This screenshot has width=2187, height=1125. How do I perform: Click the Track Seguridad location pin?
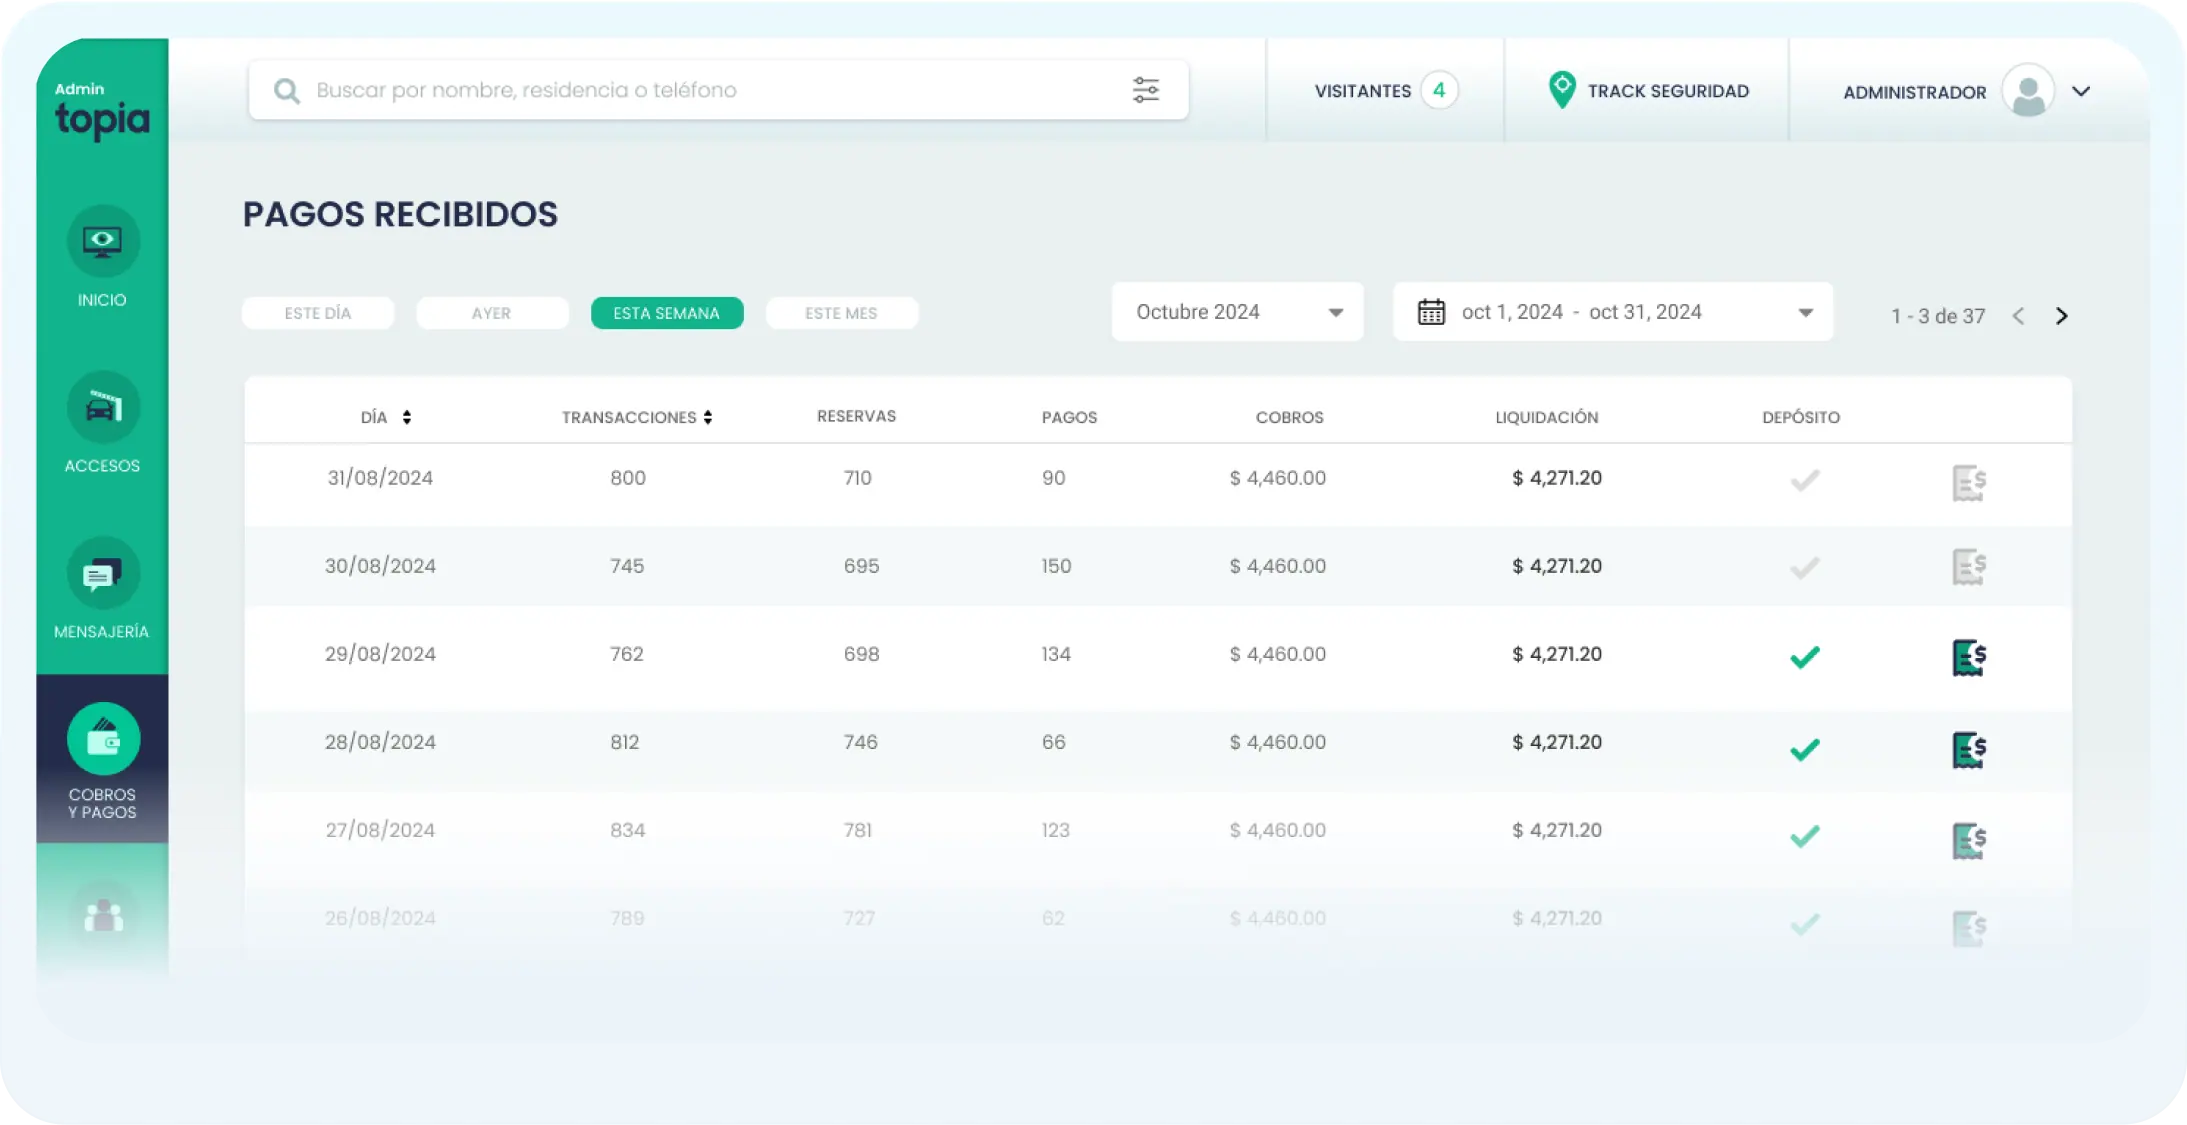(1561, 90)
